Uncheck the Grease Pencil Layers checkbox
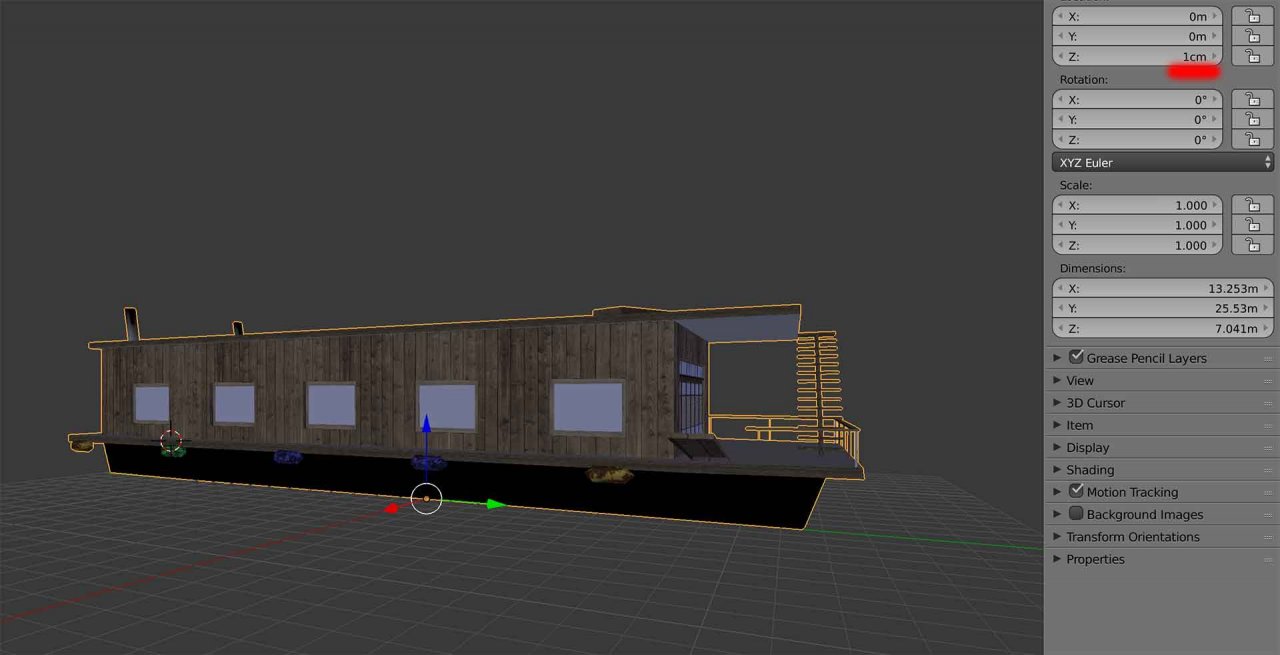 (x=1076, y=357)
